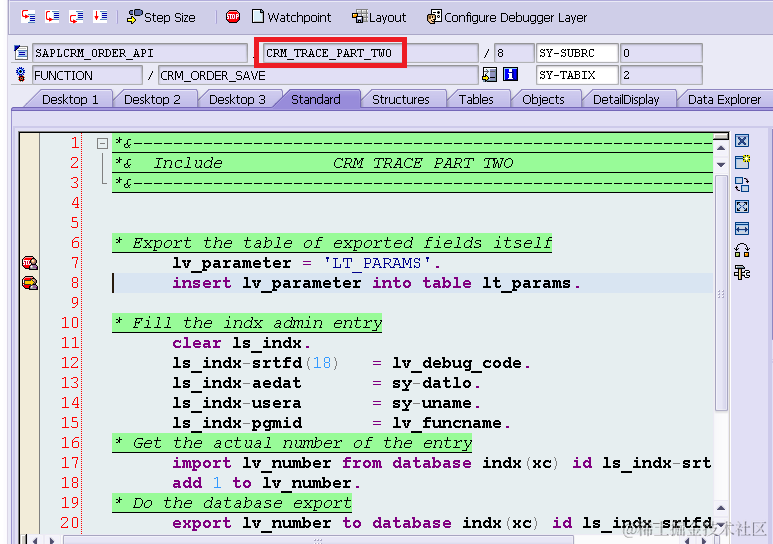
Task: Click the blue H info icon
Action: (511, 74)
